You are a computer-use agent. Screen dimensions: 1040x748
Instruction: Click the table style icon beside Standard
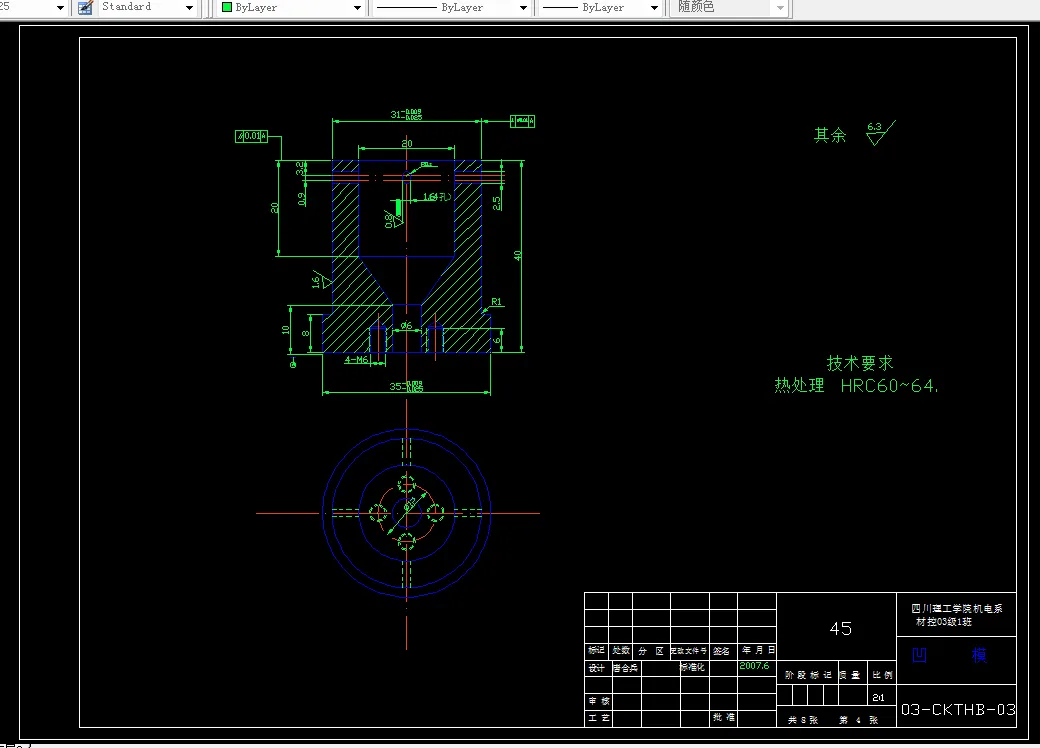tap(85, 8)
